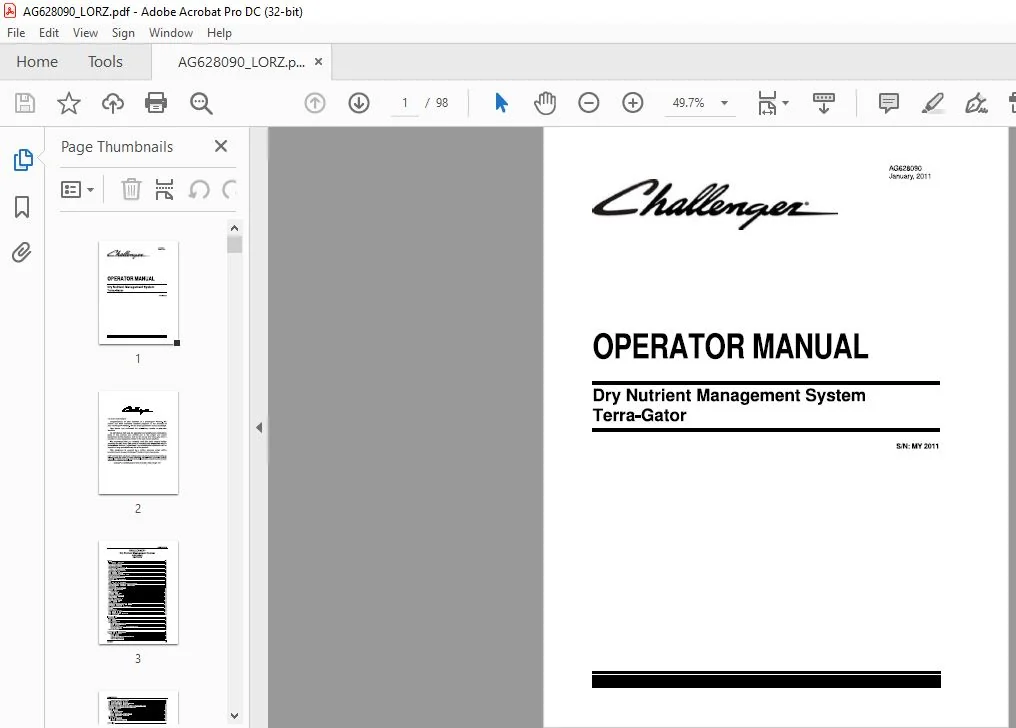Image resolution: width=1016 pixels, height=728 pixels.
Task: Delete selected page trash icon
Action: pyautogui.click(x=131, y=189)
